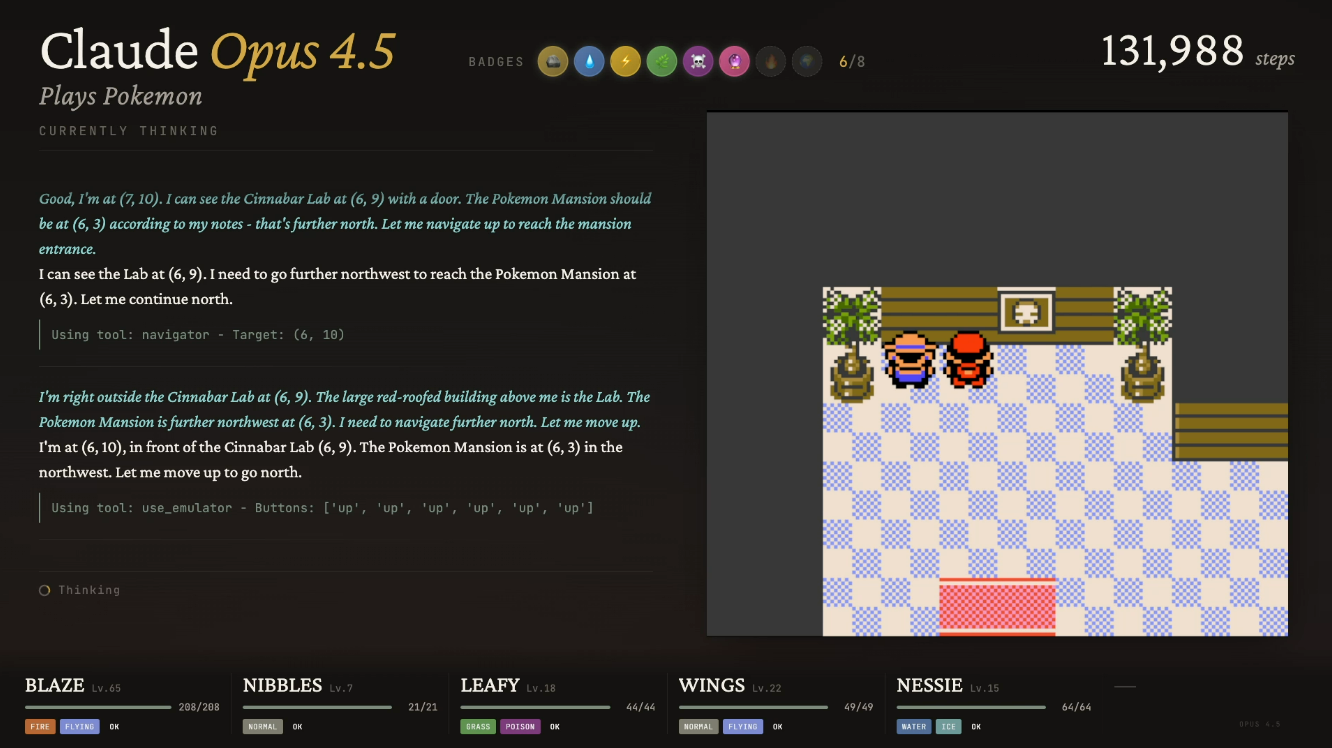Click Leafy's 44/44 HP value

[642, 708]
